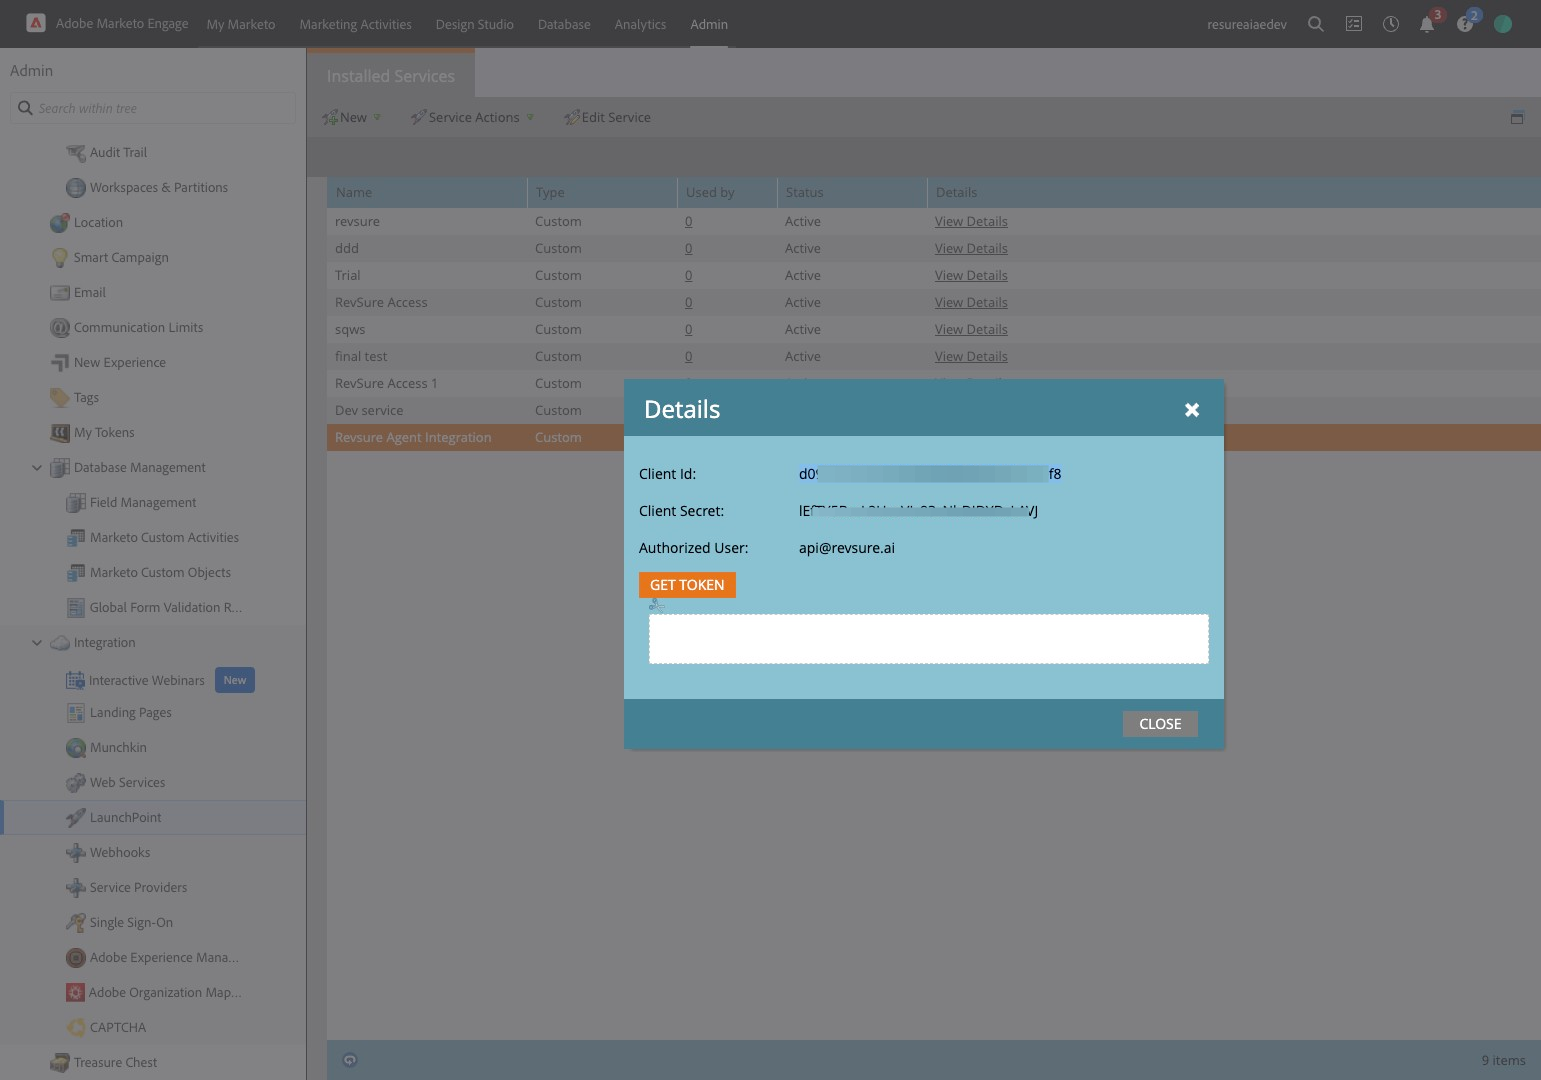The width and height of the screenshot is (1541, 1080).
Task: Open View Details link for final test
Action: tap(971, 356)
